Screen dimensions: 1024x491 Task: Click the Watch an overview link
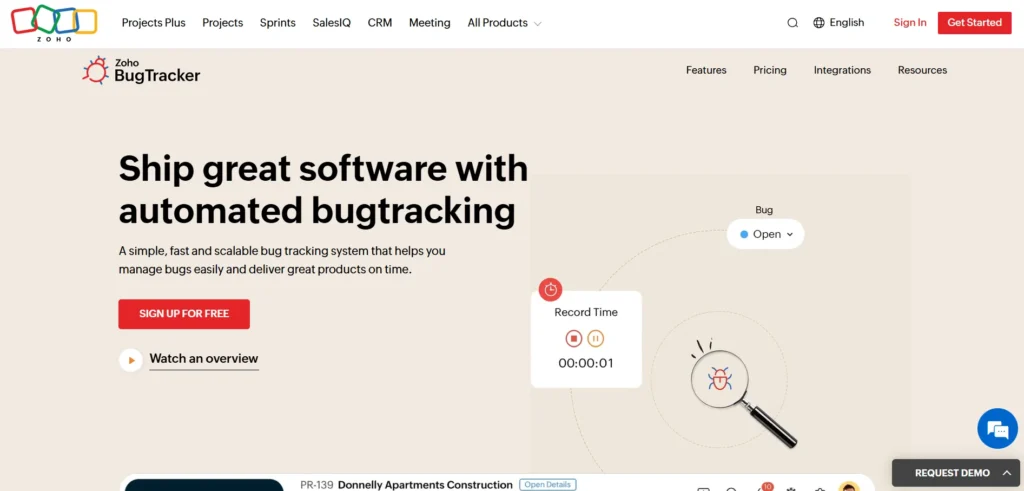click(204, 358)
